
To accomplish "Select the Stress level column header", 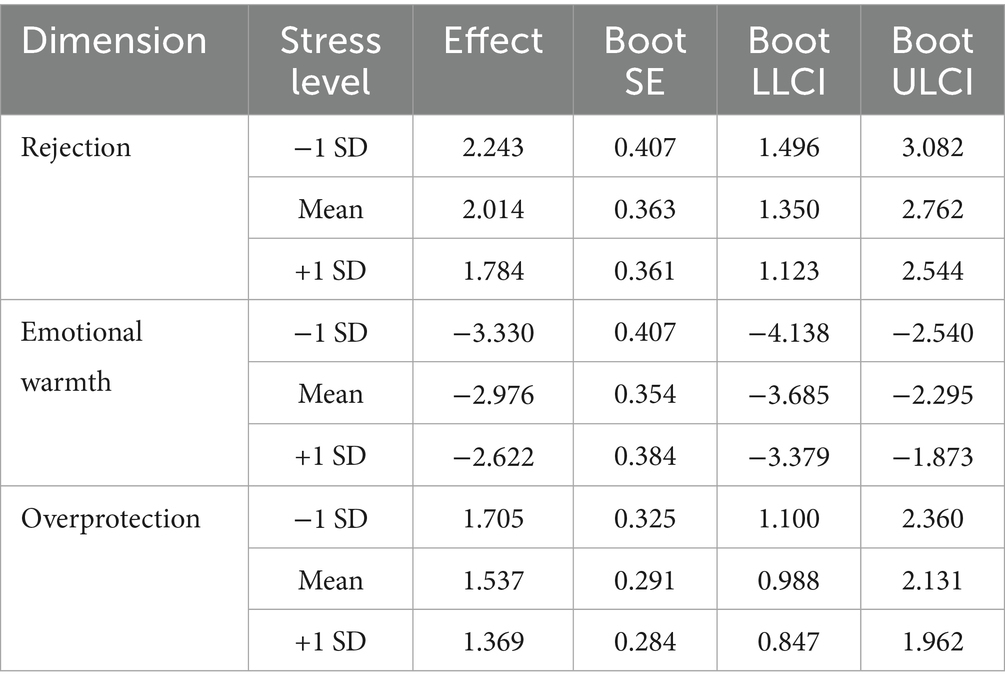I will [x=330, y=61].
